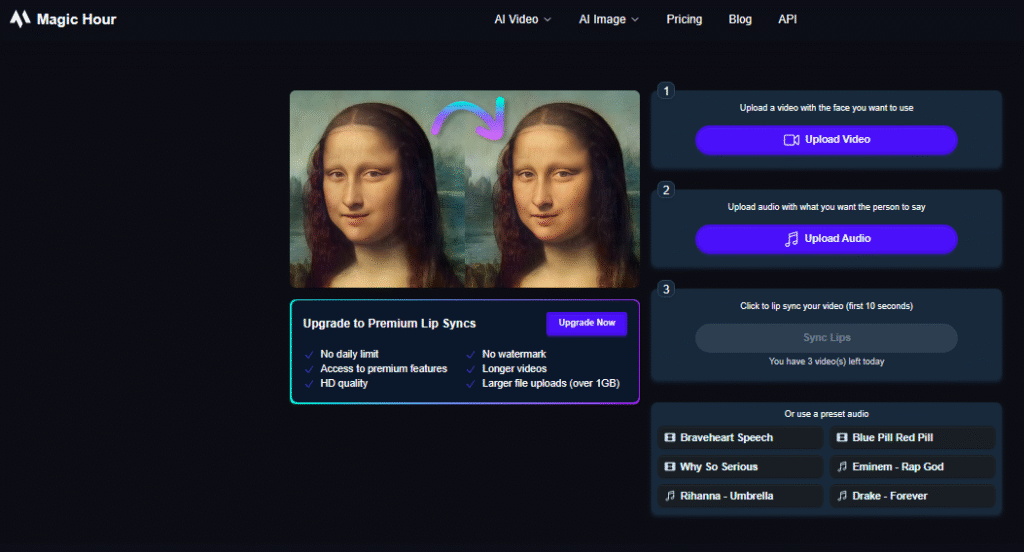Screen dimensions: 1024x552
Task: Click Upgrade Now button
Action: tap(586, 323)
